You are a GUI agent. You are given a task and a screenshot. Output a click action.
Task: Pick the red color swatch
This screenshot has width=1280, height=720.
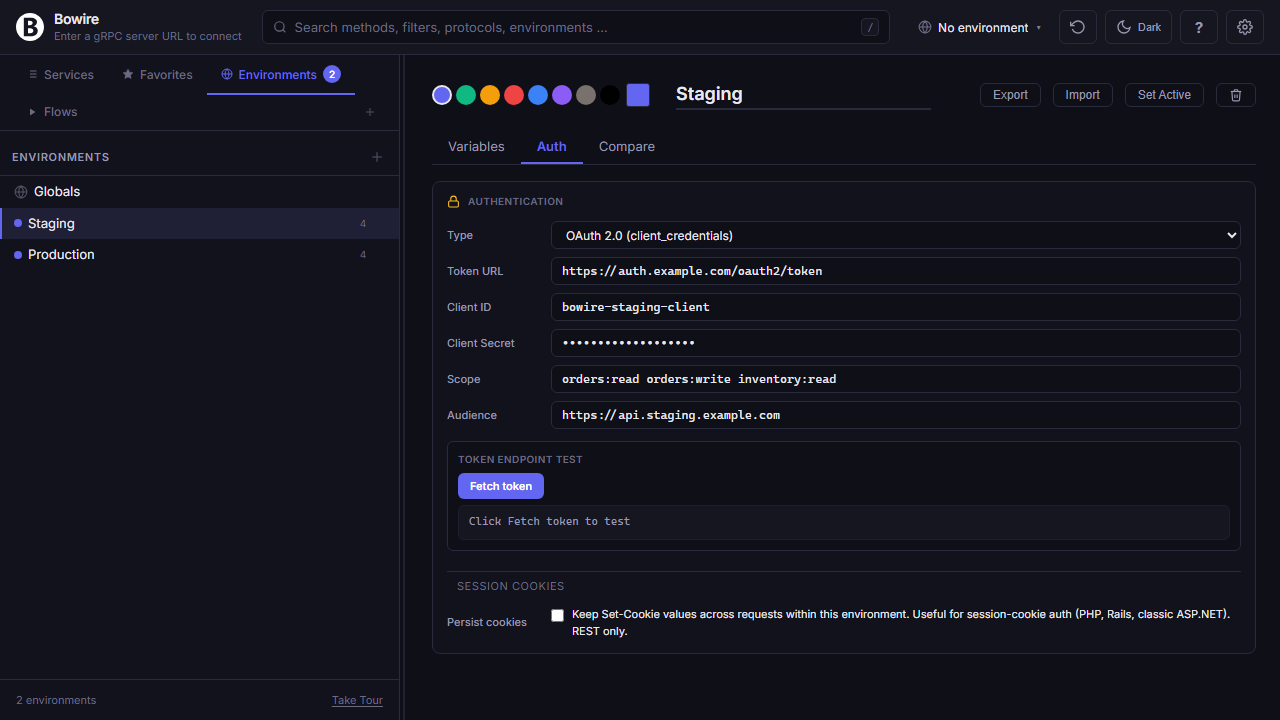tap(514, 95)
